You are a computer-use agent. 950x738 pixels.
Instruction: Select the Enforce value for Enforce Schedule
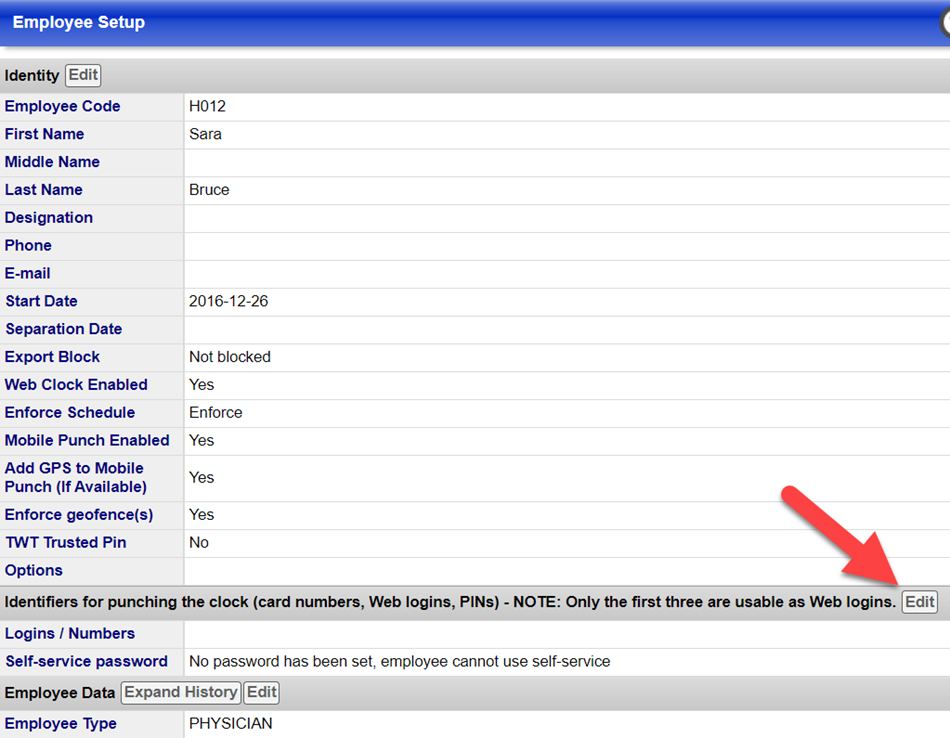pos(216,413)
